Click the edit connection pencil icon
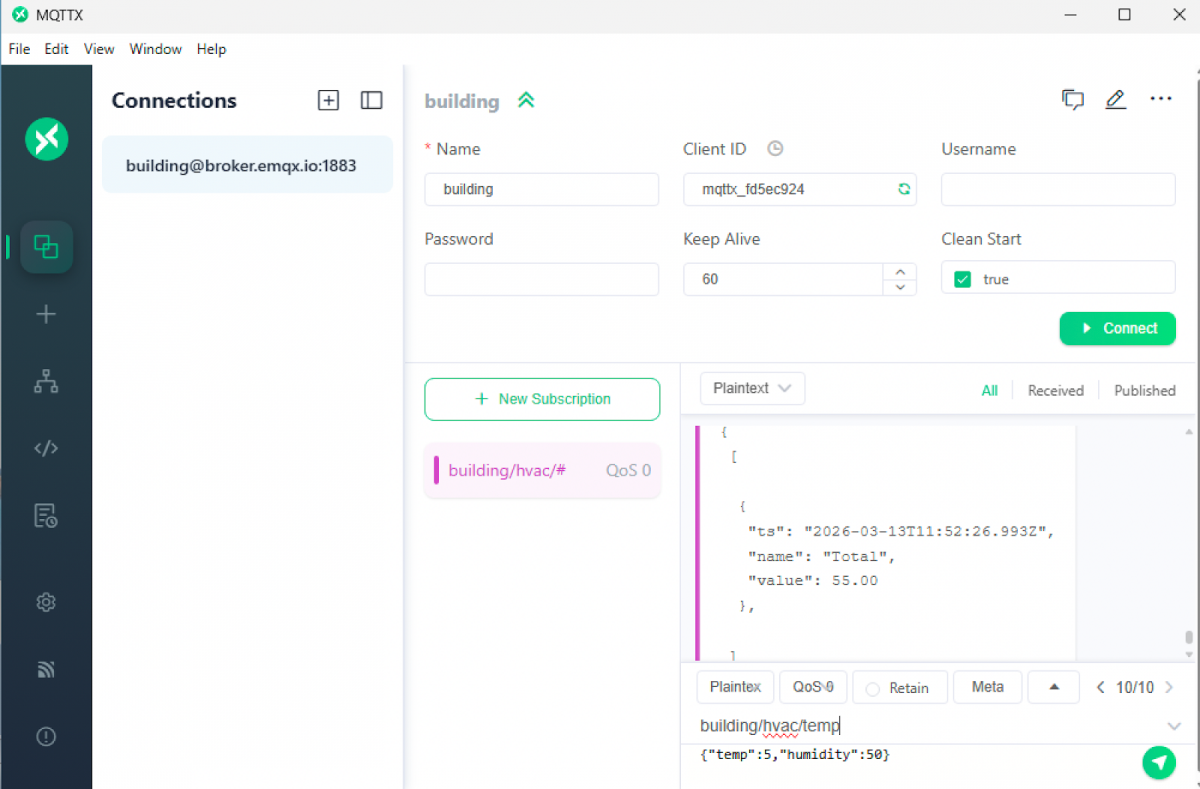 click(x=1115, y=99)
